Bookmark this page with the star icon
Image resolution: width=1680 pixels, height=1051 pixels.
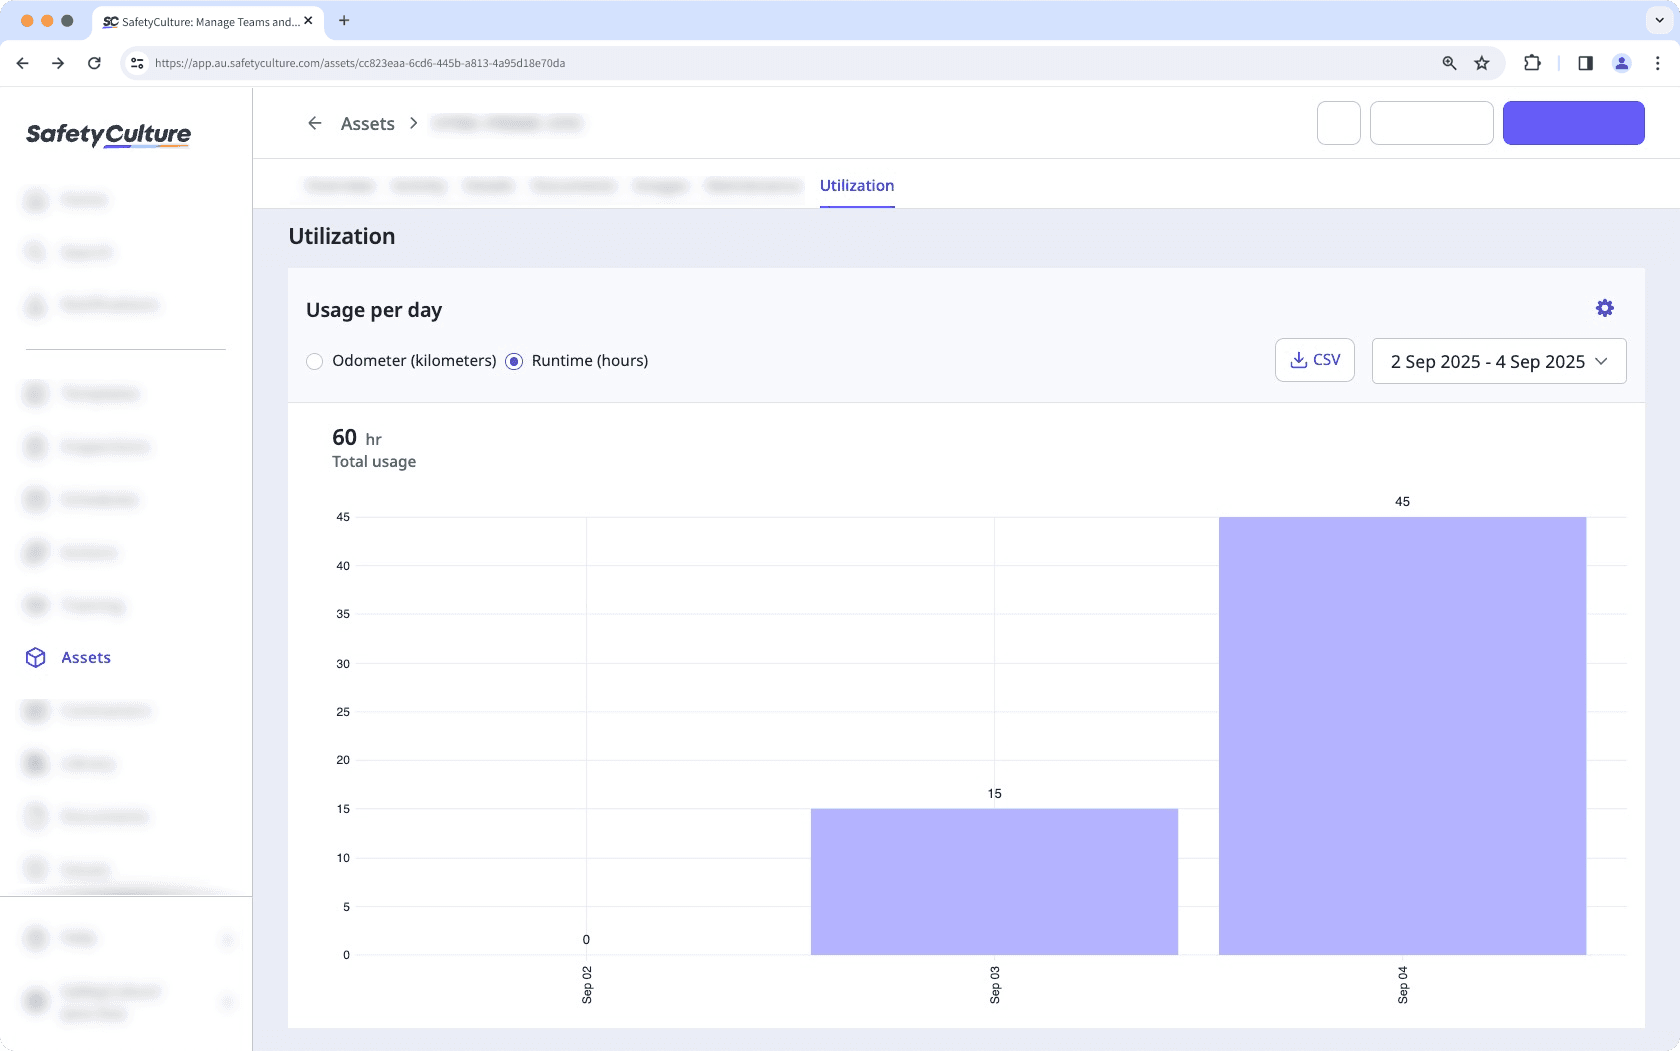(x=1482, y=63)
